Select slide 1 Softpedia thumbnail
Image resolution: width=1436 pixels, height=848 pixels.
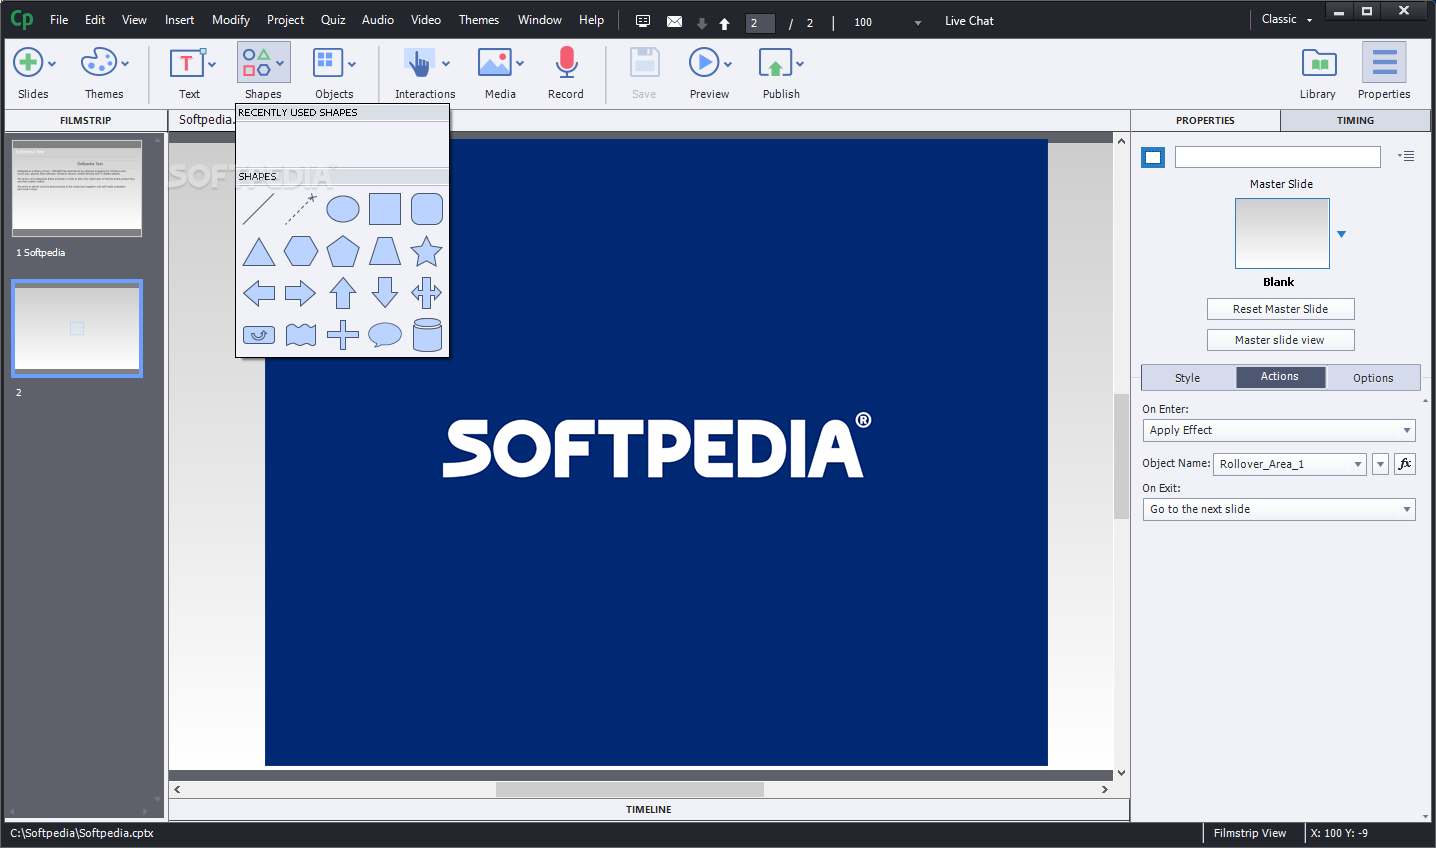[77, 188]
